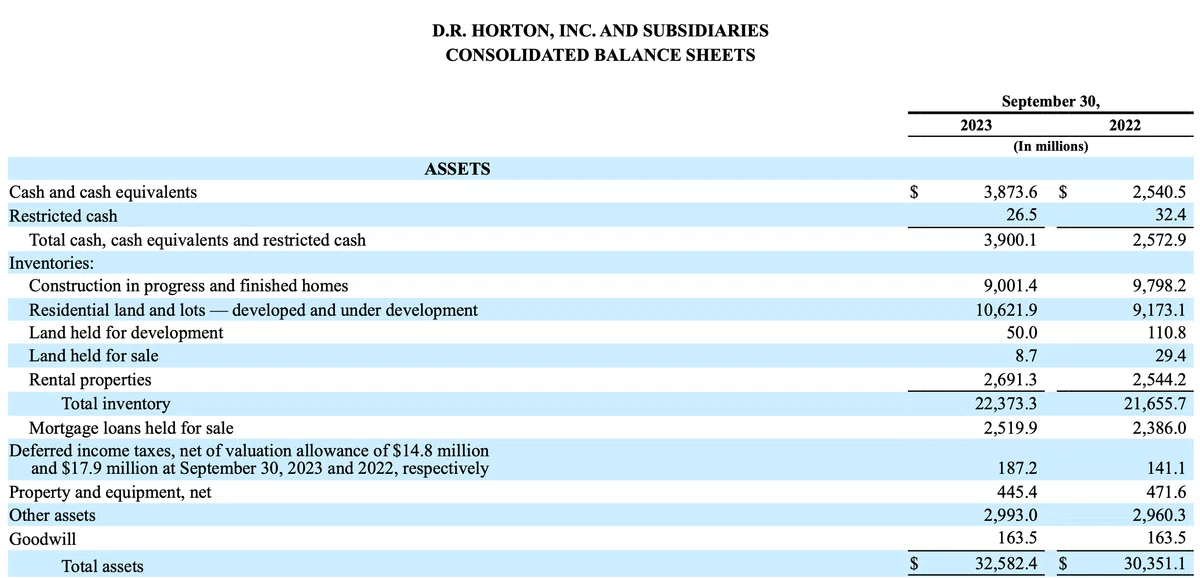Image resolution: width=1200 pixels, height=578 pixels.
Task: Select the '(In millions)' note
Action: coord(1050,146)
